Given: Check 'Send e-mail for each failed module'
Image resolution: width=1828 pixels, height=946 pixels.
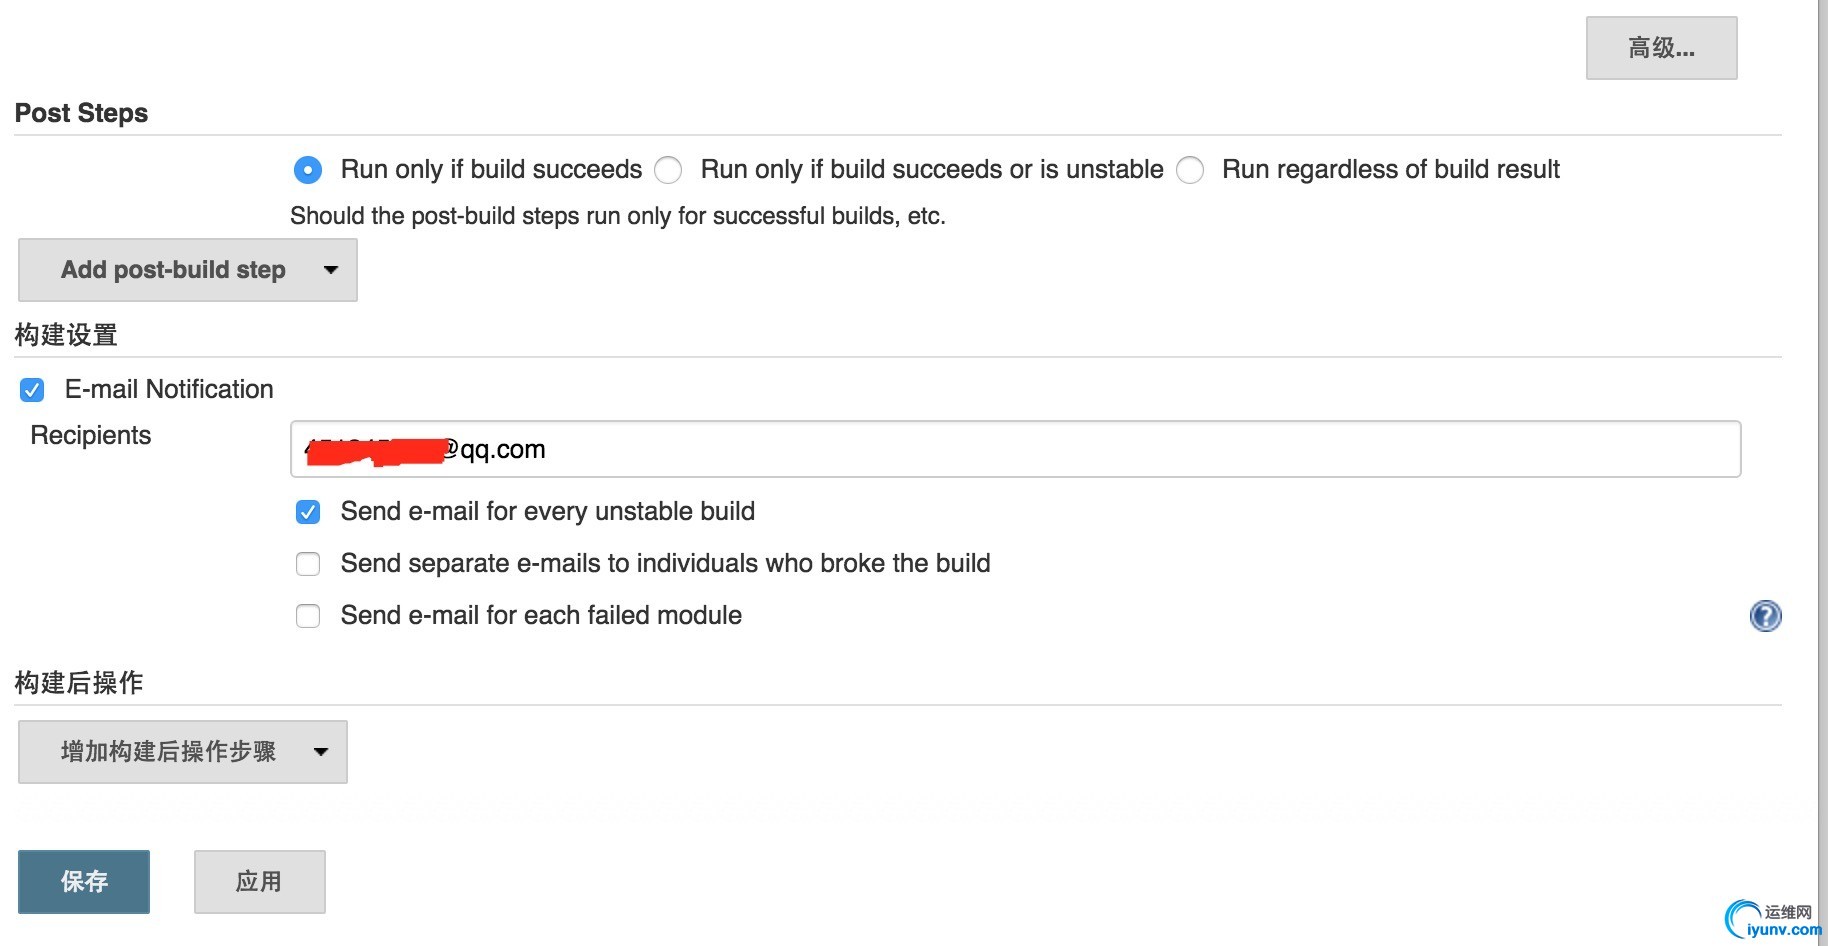Looking at the screenshot, I should tap(308, 616).
